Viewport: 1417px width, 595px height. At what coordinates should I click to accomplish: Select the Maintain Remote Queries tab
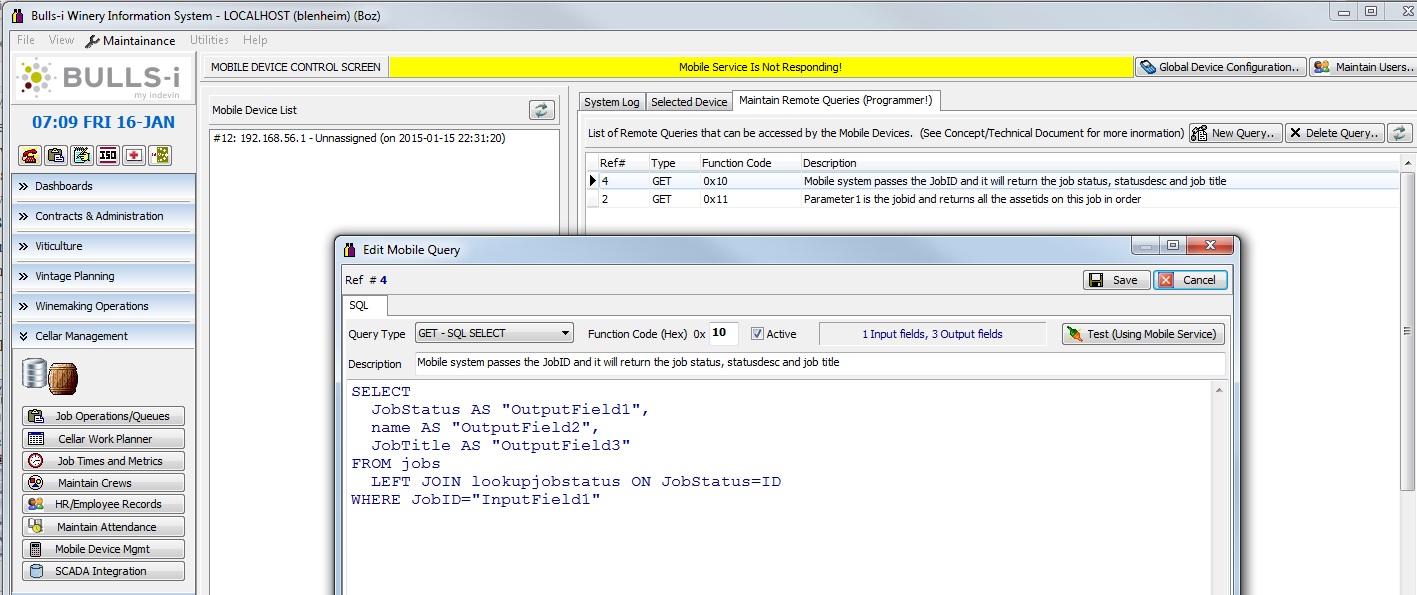click(836, 100)
